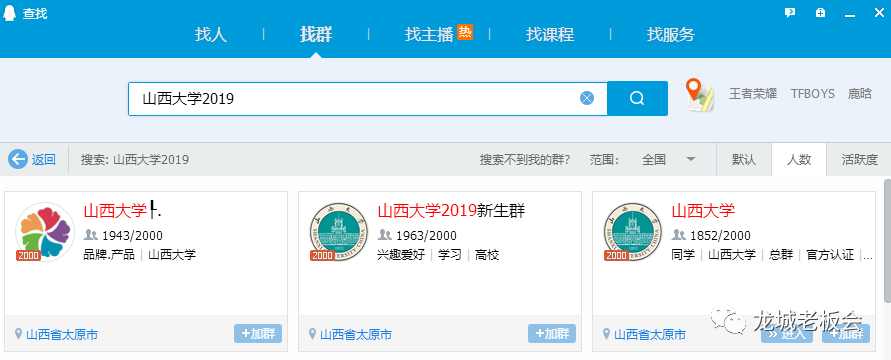Screen dimensions: 891x360
Task: Select the 找群 tab
Action: (x=317, y=35)
